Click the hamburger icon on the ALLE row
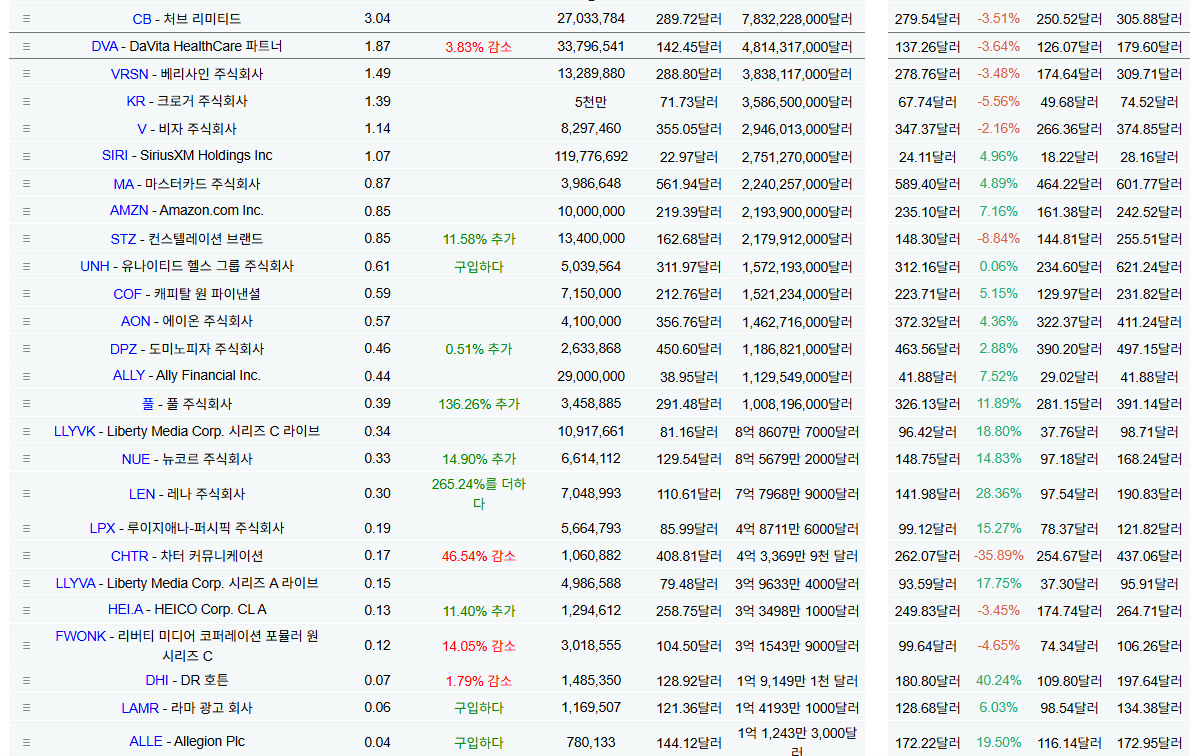Image resolution: width=1197 pixels, height=756 pixels. point(26,742)
